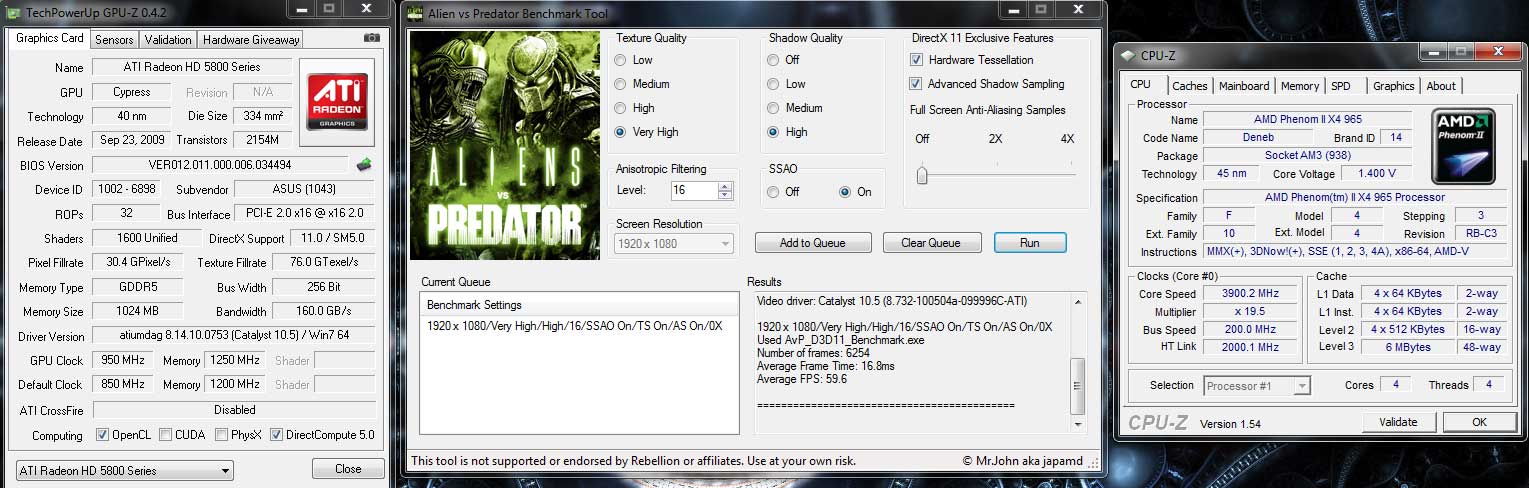Open the Graphics tab in CPU-Z

click(x=1393, y=86)
